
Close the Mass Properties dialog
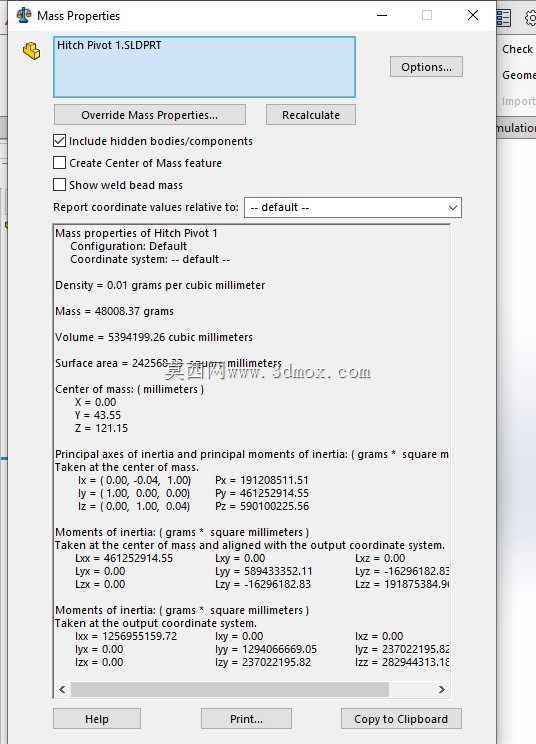[473, 15]
